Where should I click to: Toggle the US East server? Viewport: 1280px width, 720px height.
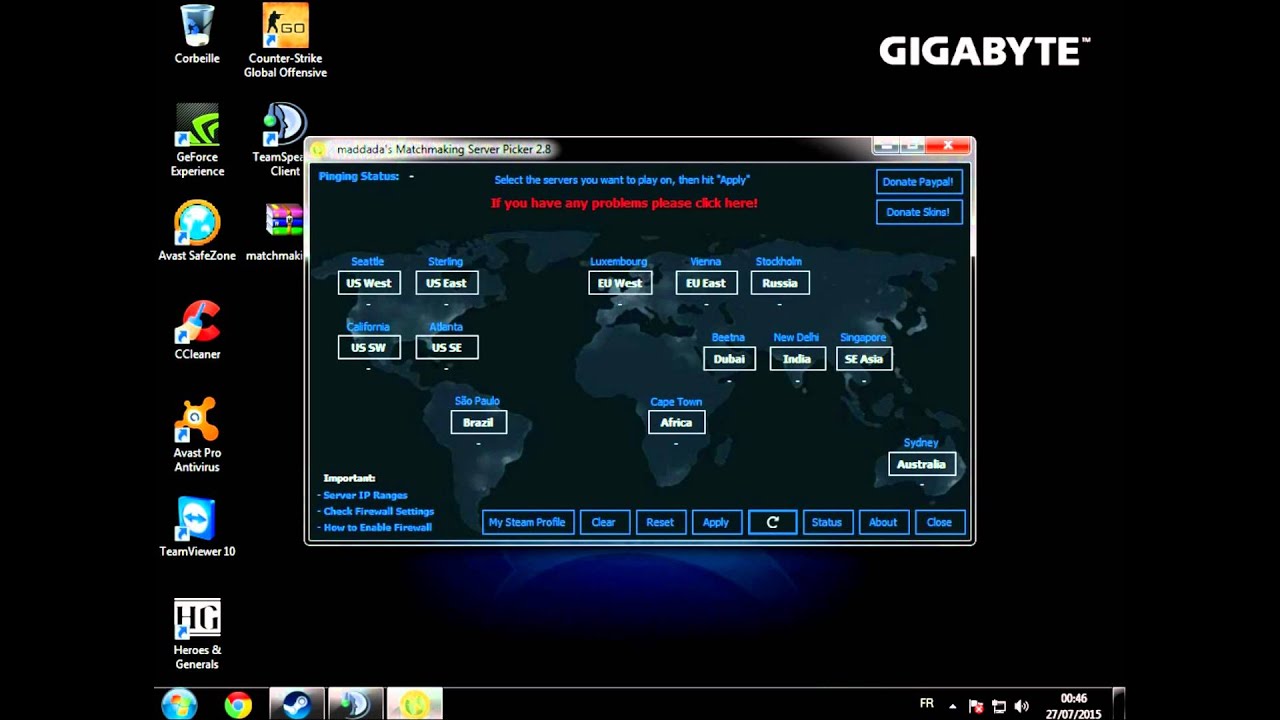pyautogui.click(x=446, y=283)
